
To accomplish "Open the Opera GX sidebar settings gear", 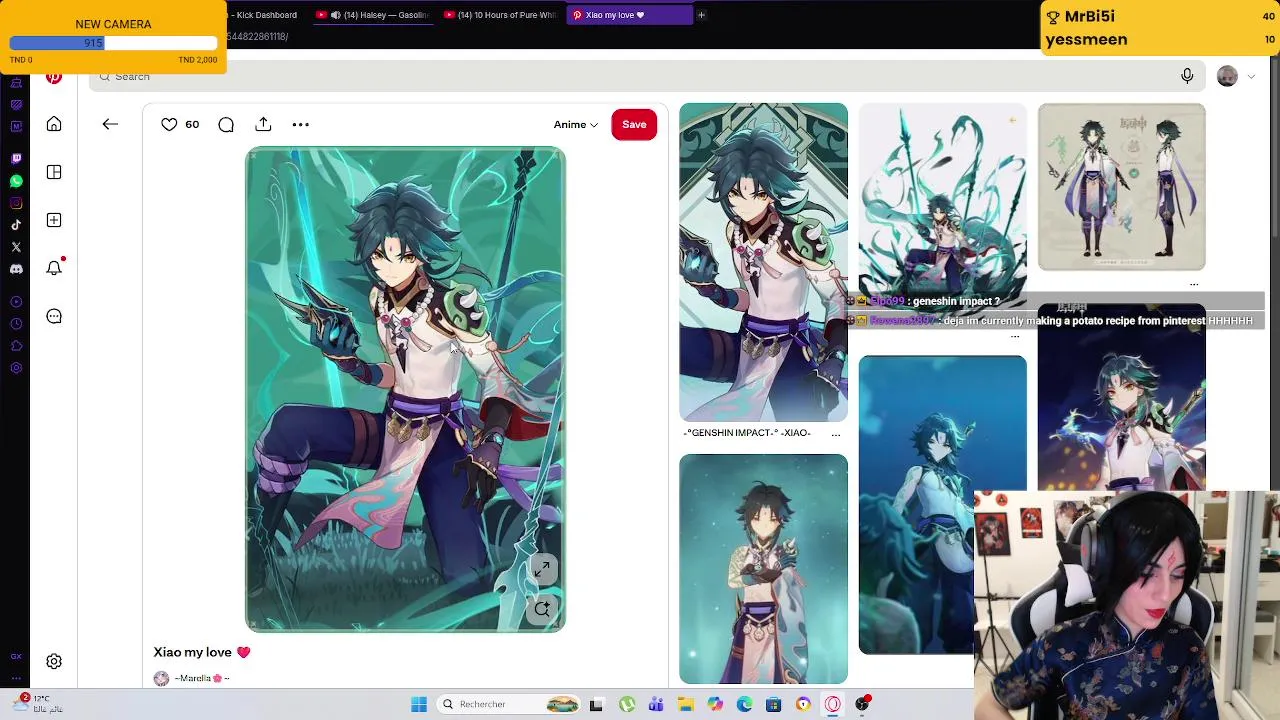I will (x=16, y=368).
